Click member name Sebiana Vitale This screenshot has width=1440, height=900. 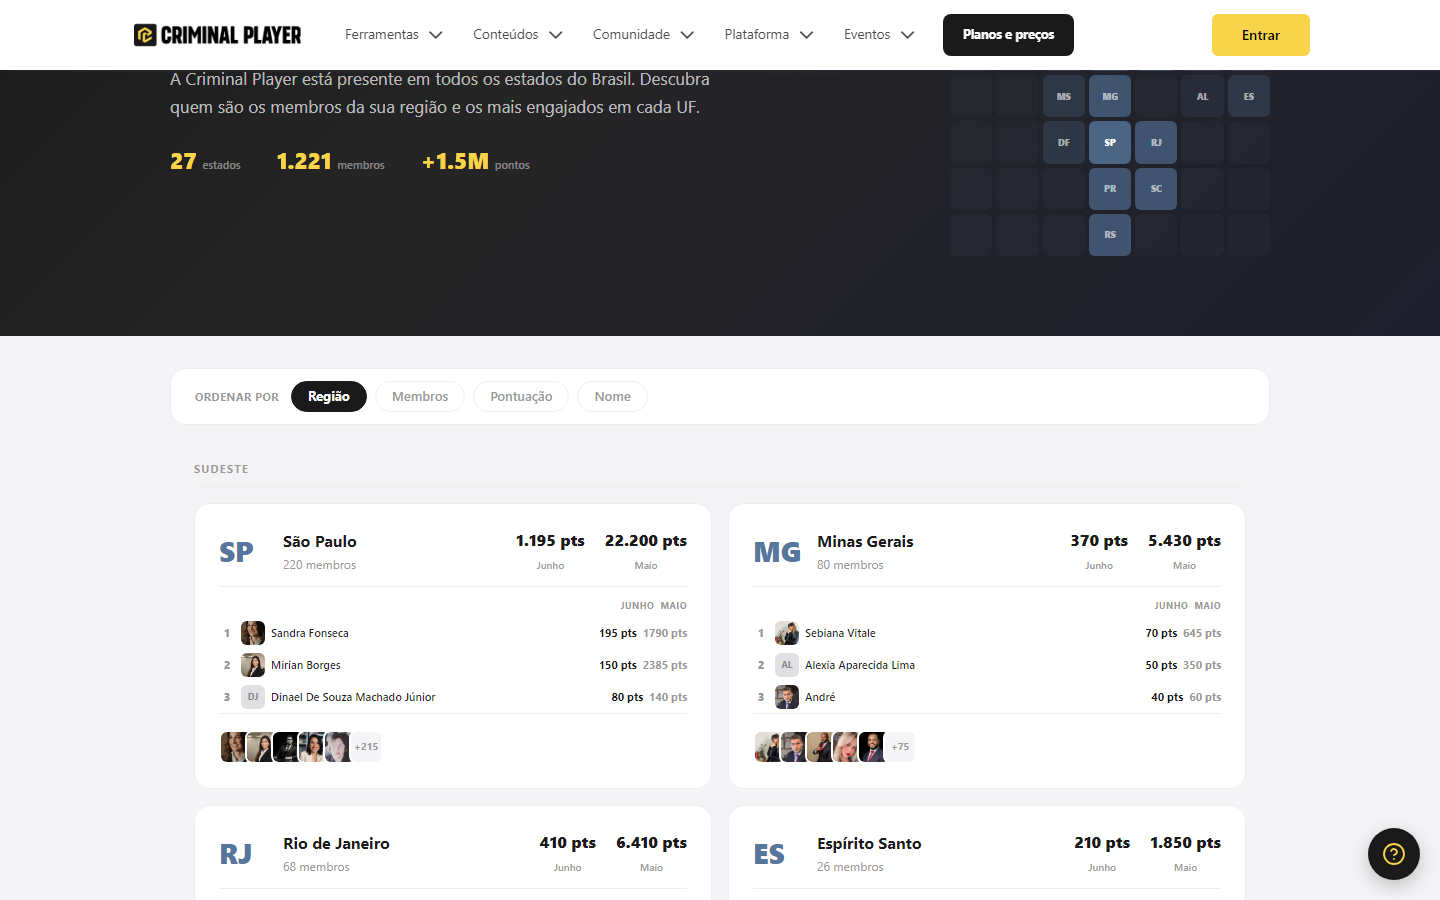click(x=840, y=633)
